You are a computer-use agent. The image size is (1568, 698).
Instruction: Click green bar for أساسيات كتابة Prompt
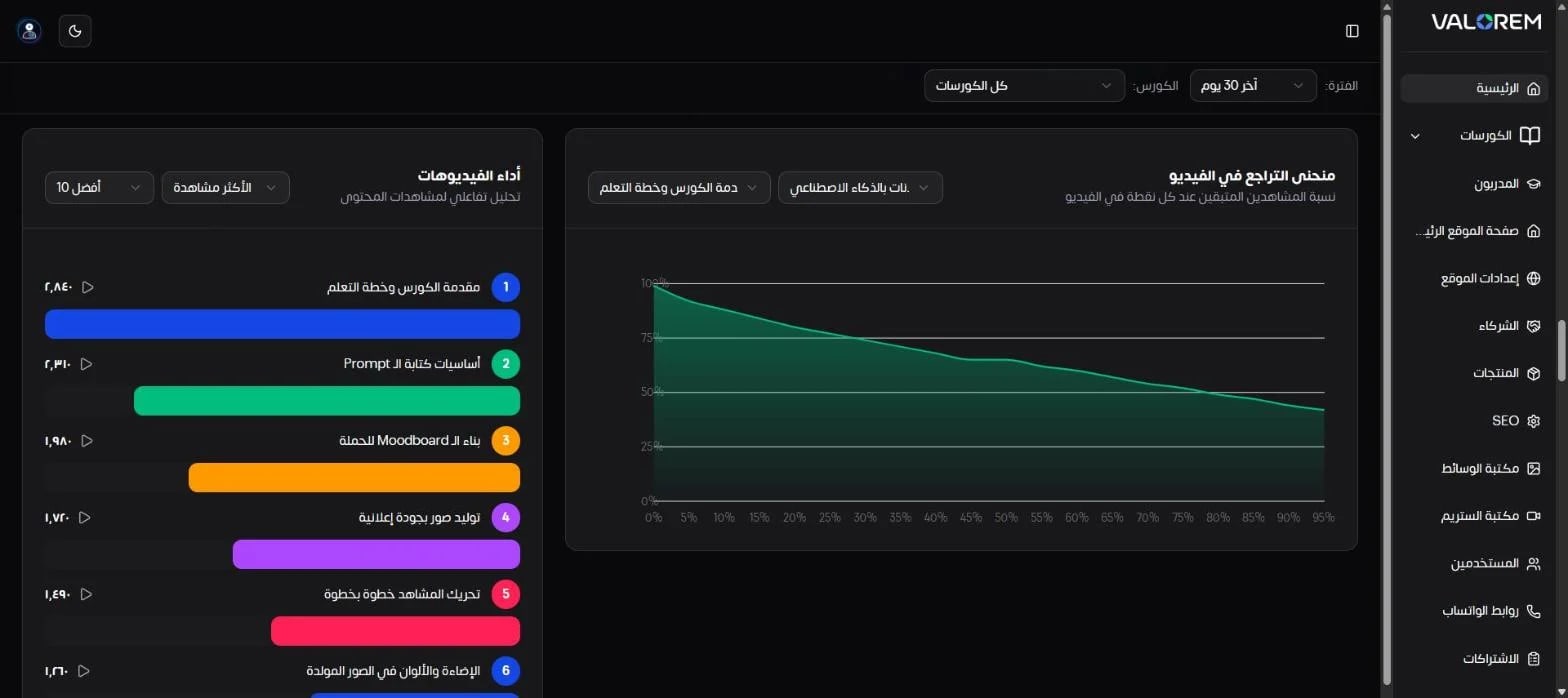[x=327, y=401]
